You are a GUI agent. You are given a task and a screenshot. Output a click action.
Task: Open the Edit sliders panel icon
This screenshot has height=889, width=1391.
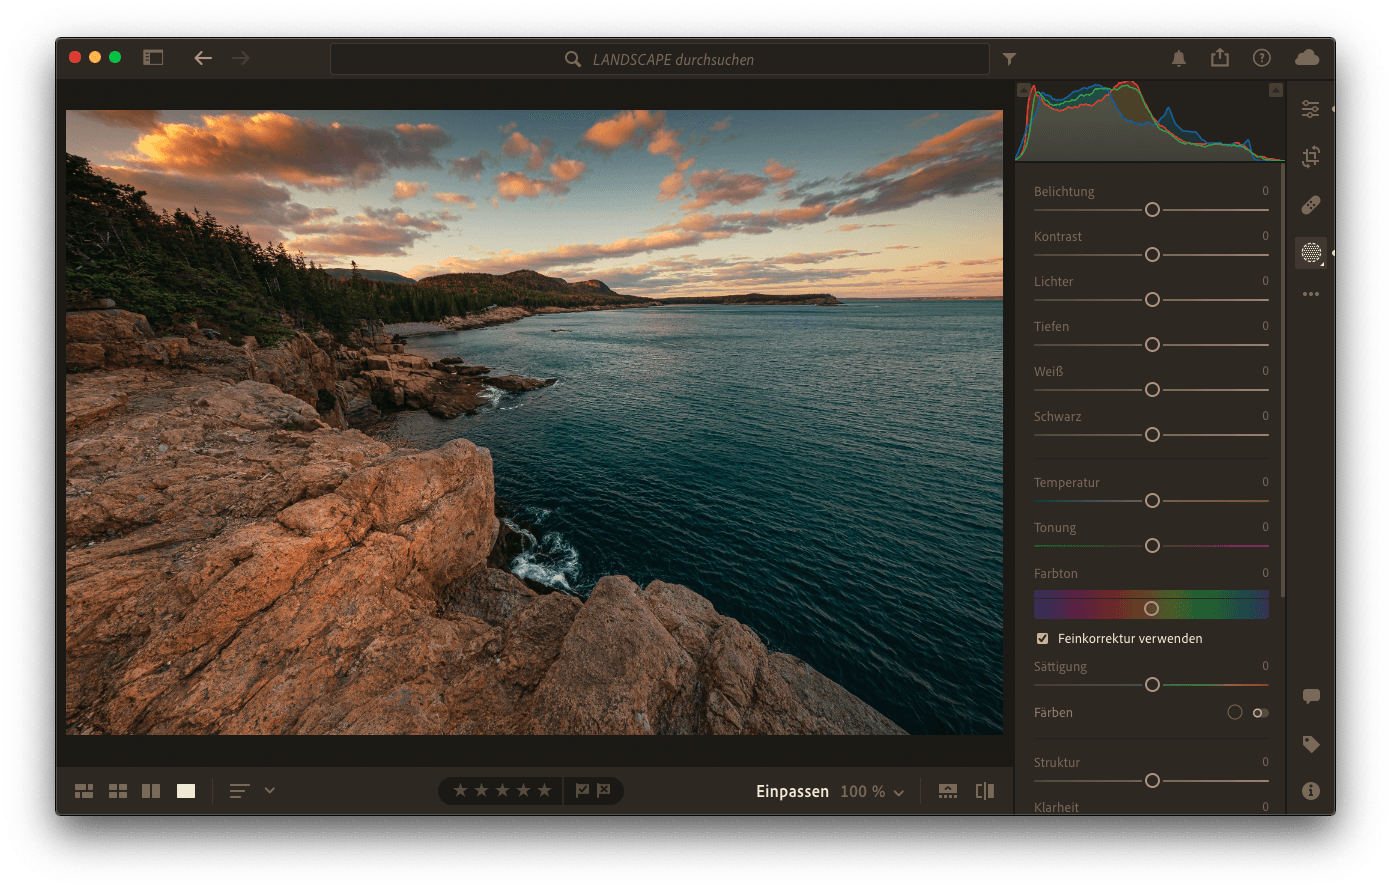(x=1310, y=109)
